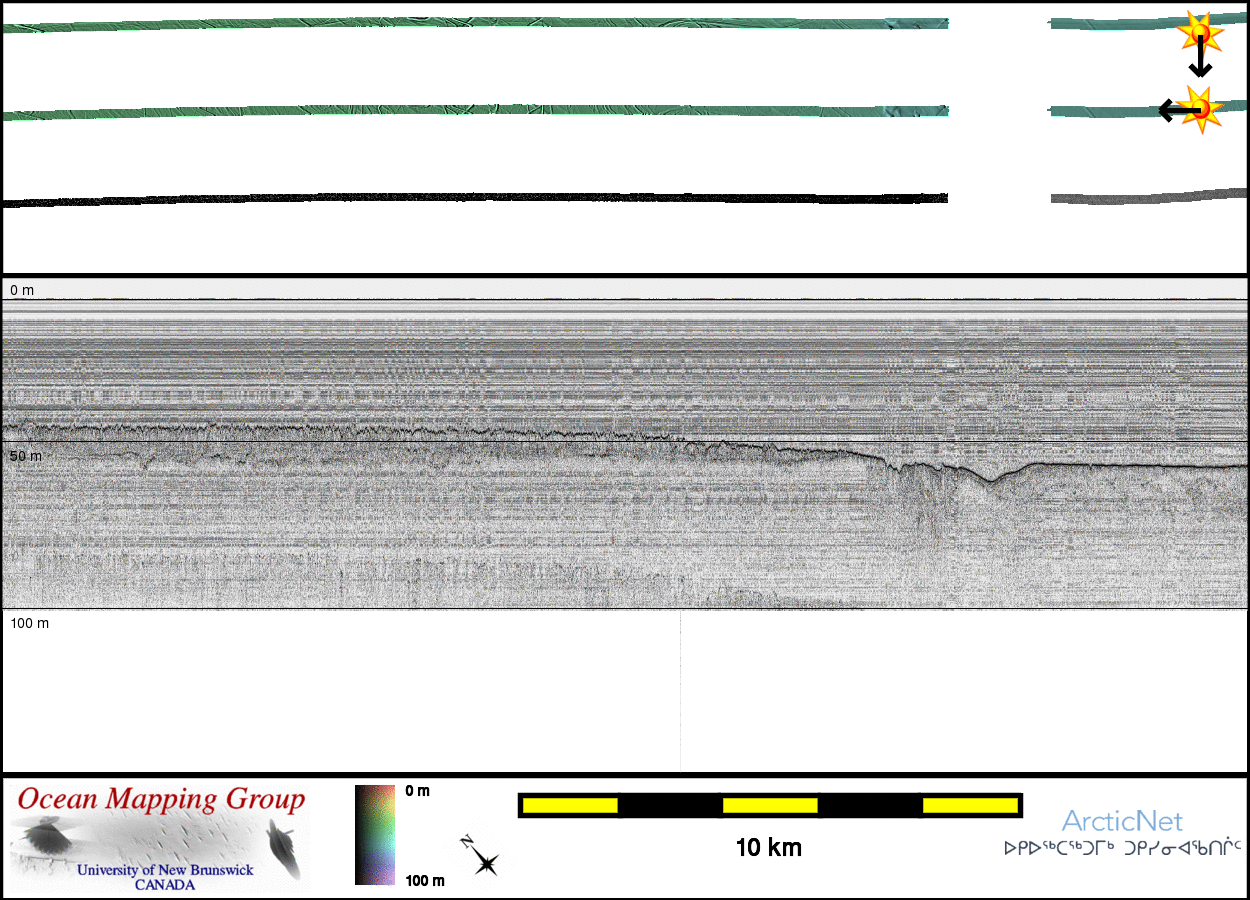Click the Inuktitut syllabics text under ArcticNet
Image resolution: width=1250 pixels, height=900 pixels.
(1122, 848)
